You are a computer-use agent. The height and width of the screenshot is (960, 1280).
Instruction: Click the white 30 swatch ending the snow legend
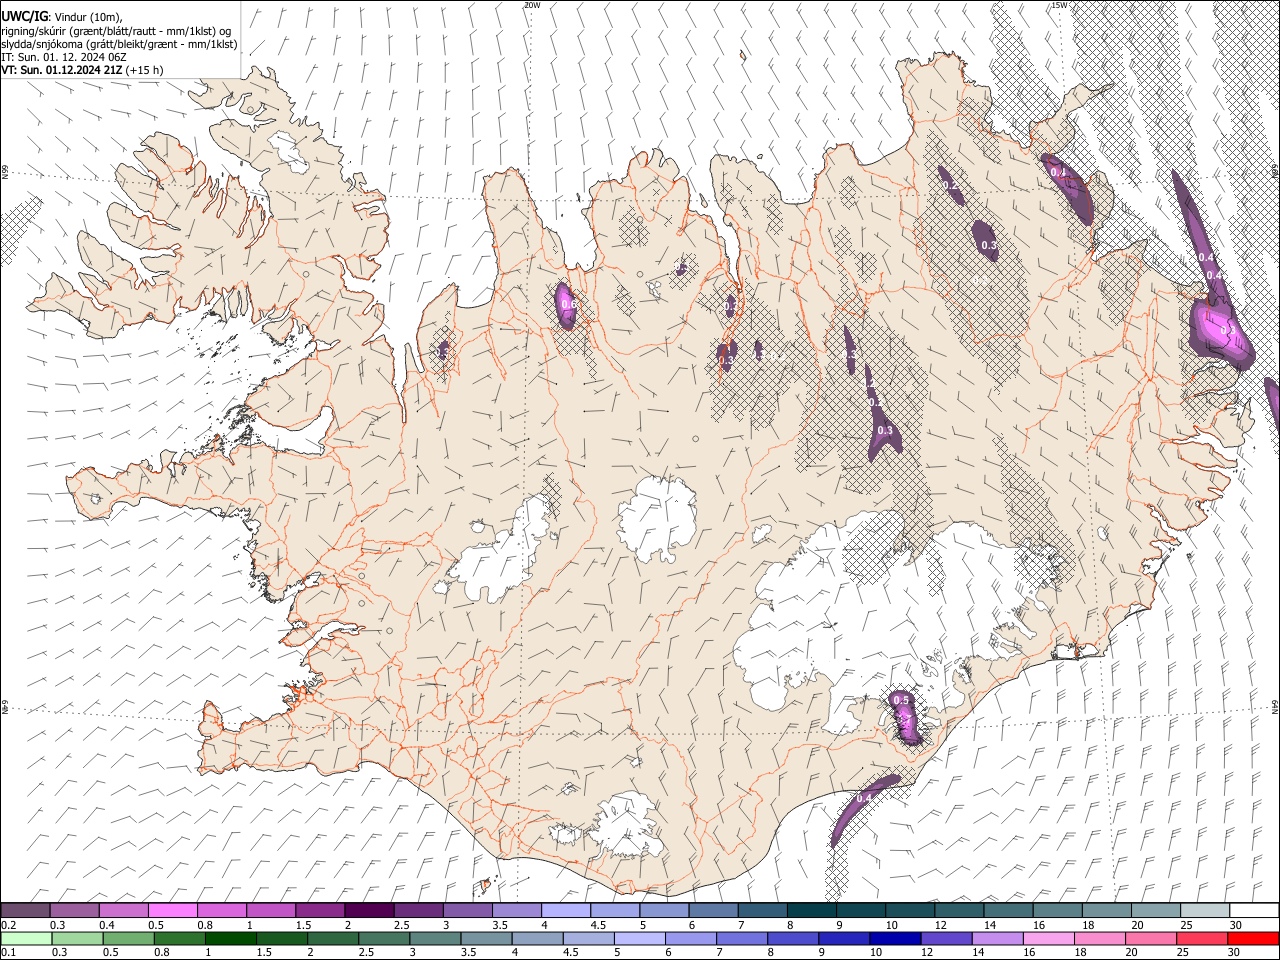pyautogui.click(x=1255, y=910)
